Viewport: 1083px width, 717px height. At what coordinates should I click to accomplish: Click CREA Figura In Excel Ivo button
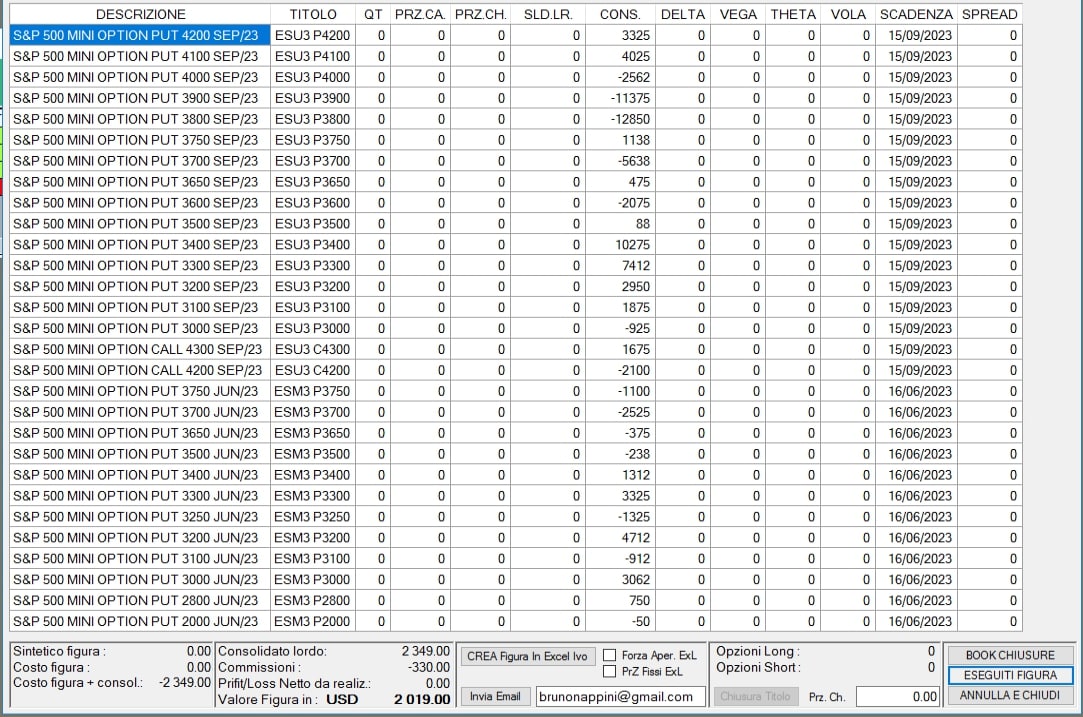527,656
